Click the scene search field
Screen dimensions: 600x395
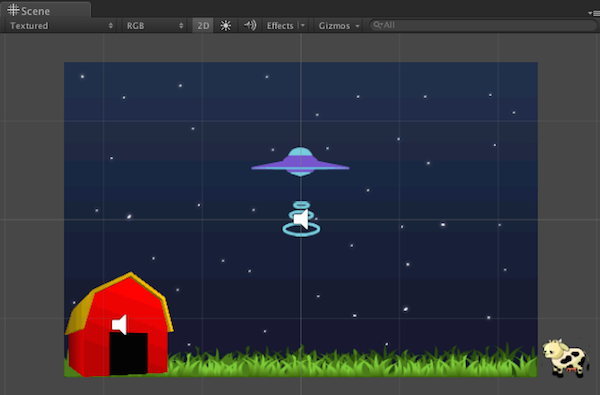[x=483, y=25]
